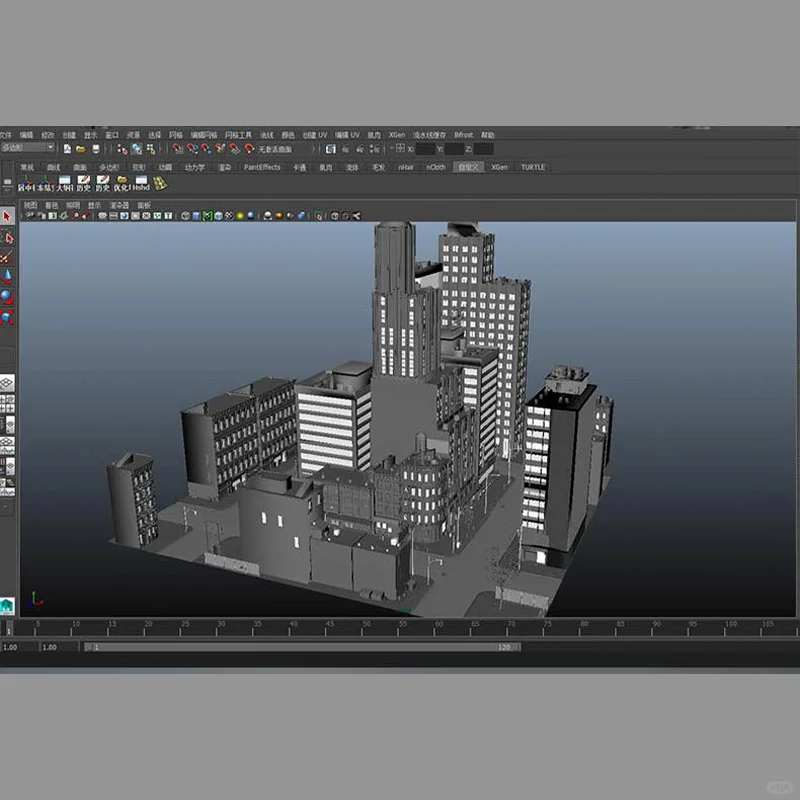800x800 pixels.
Task: Toggle textured display checker icon
Action: click(x=229, y=215)
